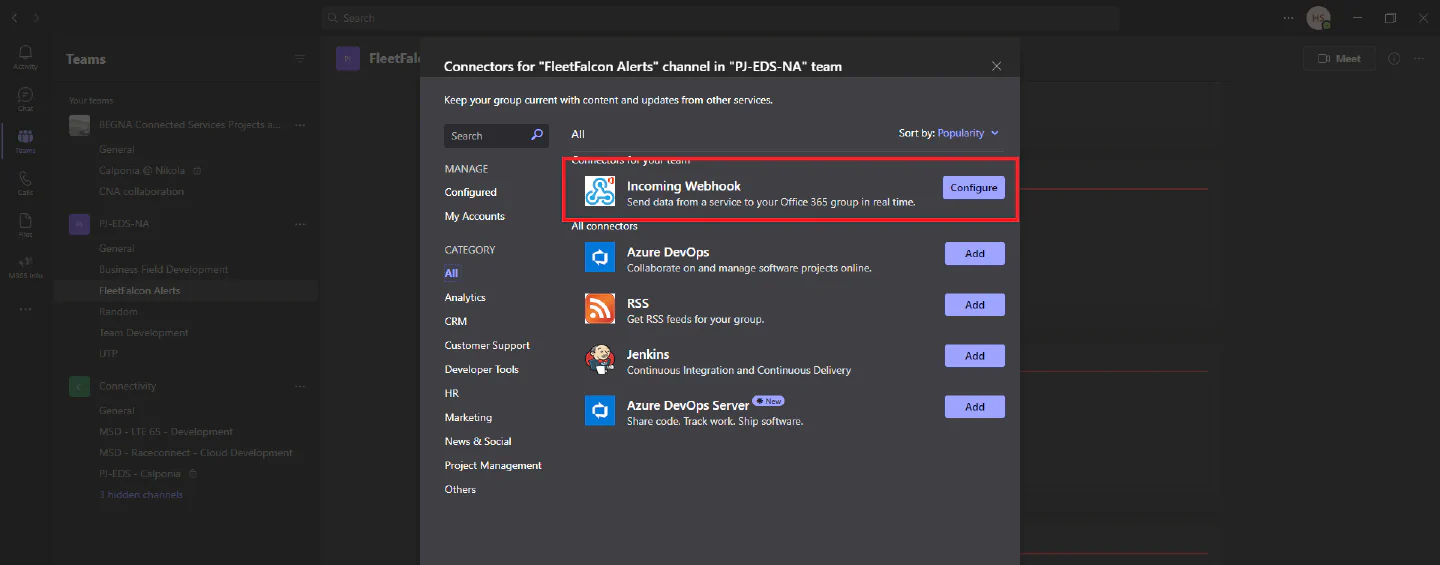Select the HR category
The width and height of the screenshot is (1440, 565).
pos(452,393)
